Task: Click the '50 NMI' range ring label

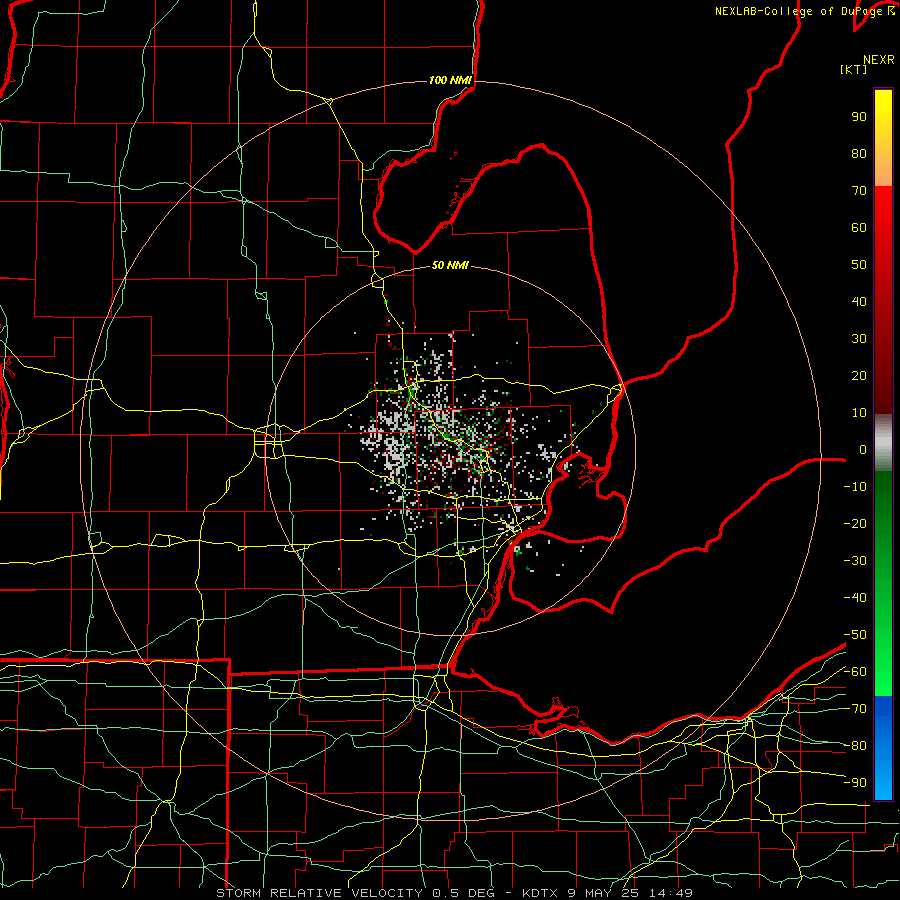Action: [x=450, y=265]
